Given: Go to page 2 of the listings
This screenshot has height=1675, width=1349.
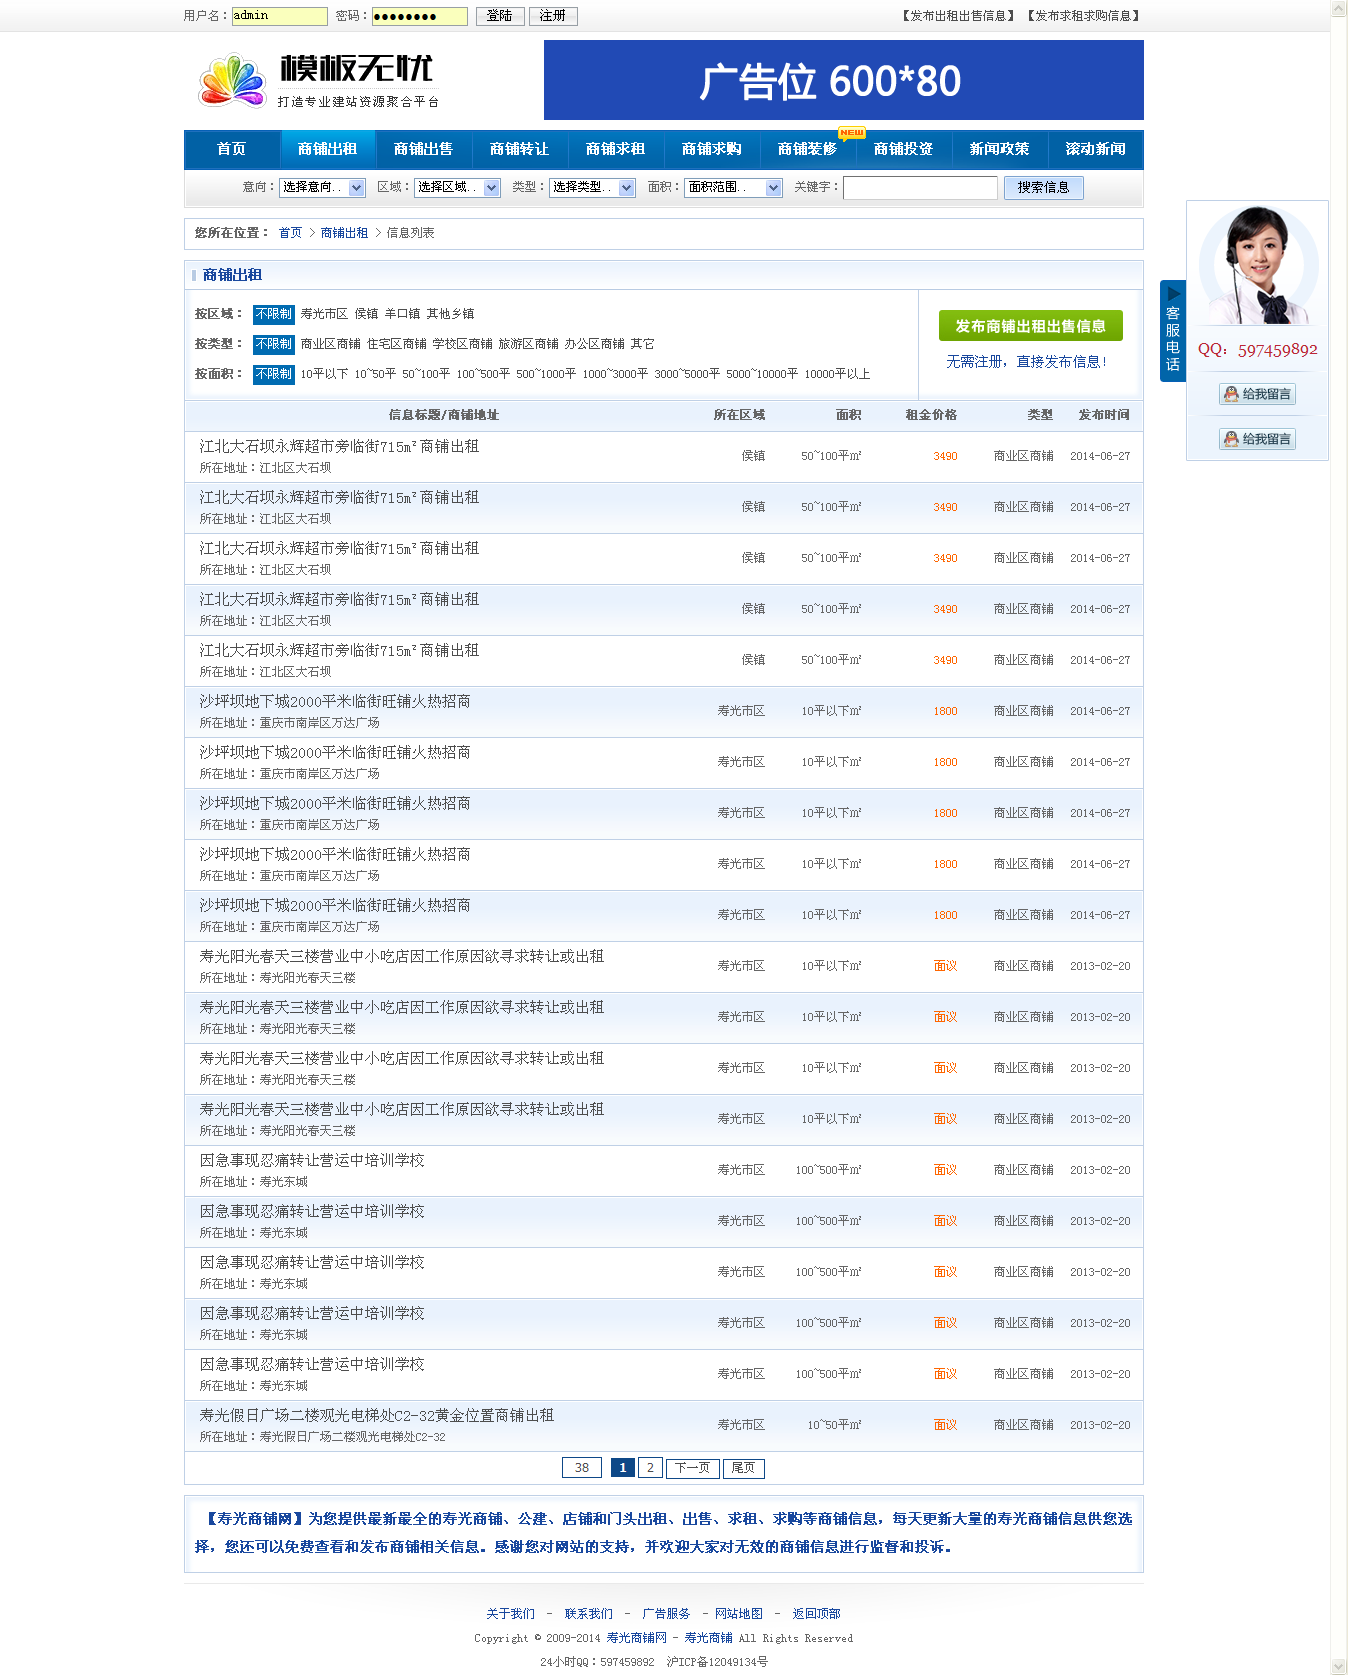Looking at the screenshot, I should (x=650, y=1468).
